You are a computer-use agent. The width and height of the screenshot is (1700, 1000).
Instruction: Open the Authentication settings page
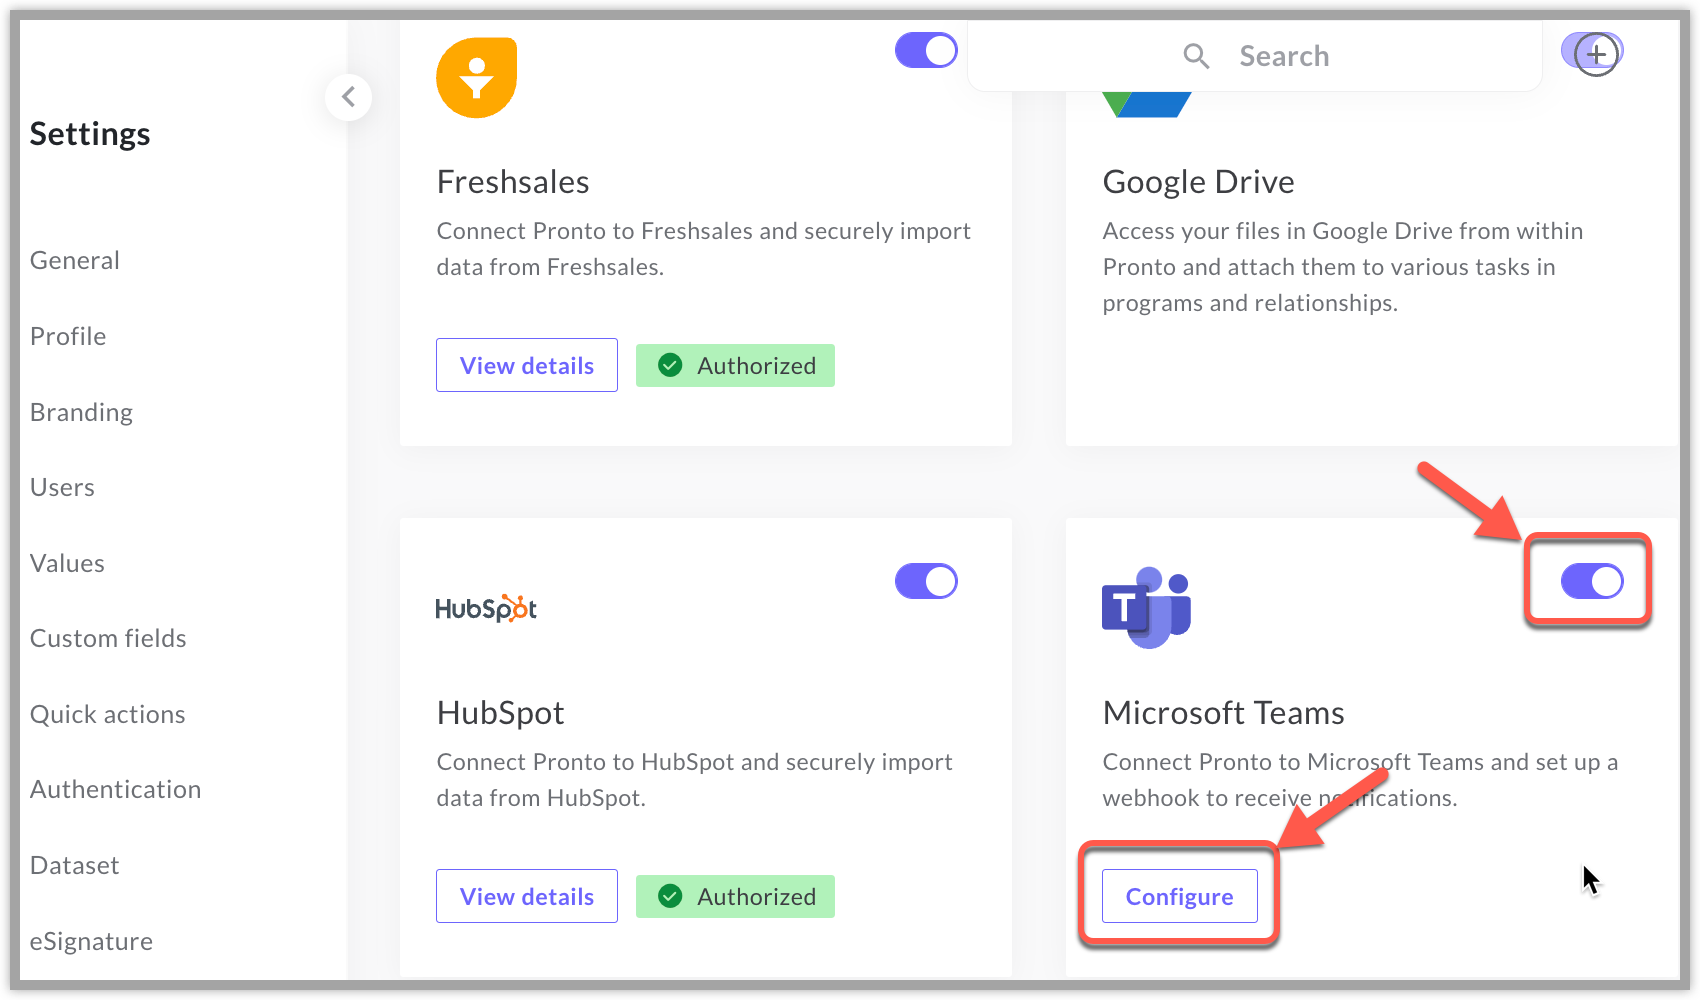tap(116, 789)
